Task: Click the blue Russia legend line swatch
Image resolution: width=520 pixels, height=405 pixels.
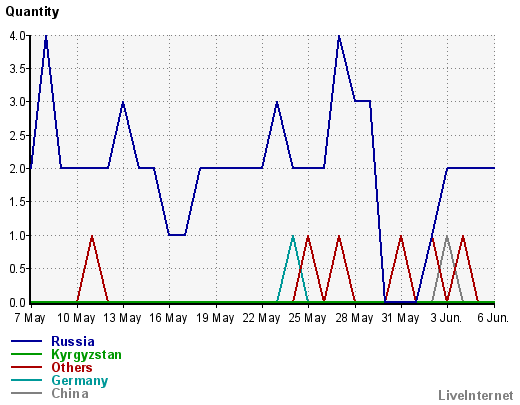Action: [x=26, y=341]
